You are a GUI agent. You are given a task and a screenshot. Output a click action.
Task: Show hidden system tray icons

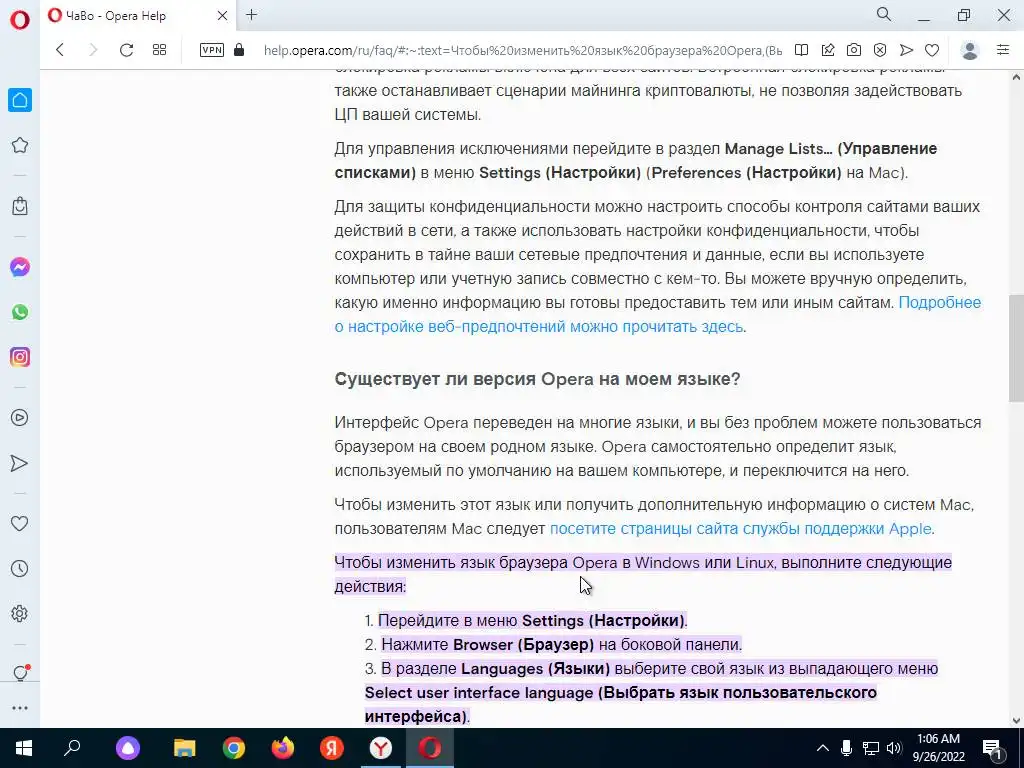[823, 748]
